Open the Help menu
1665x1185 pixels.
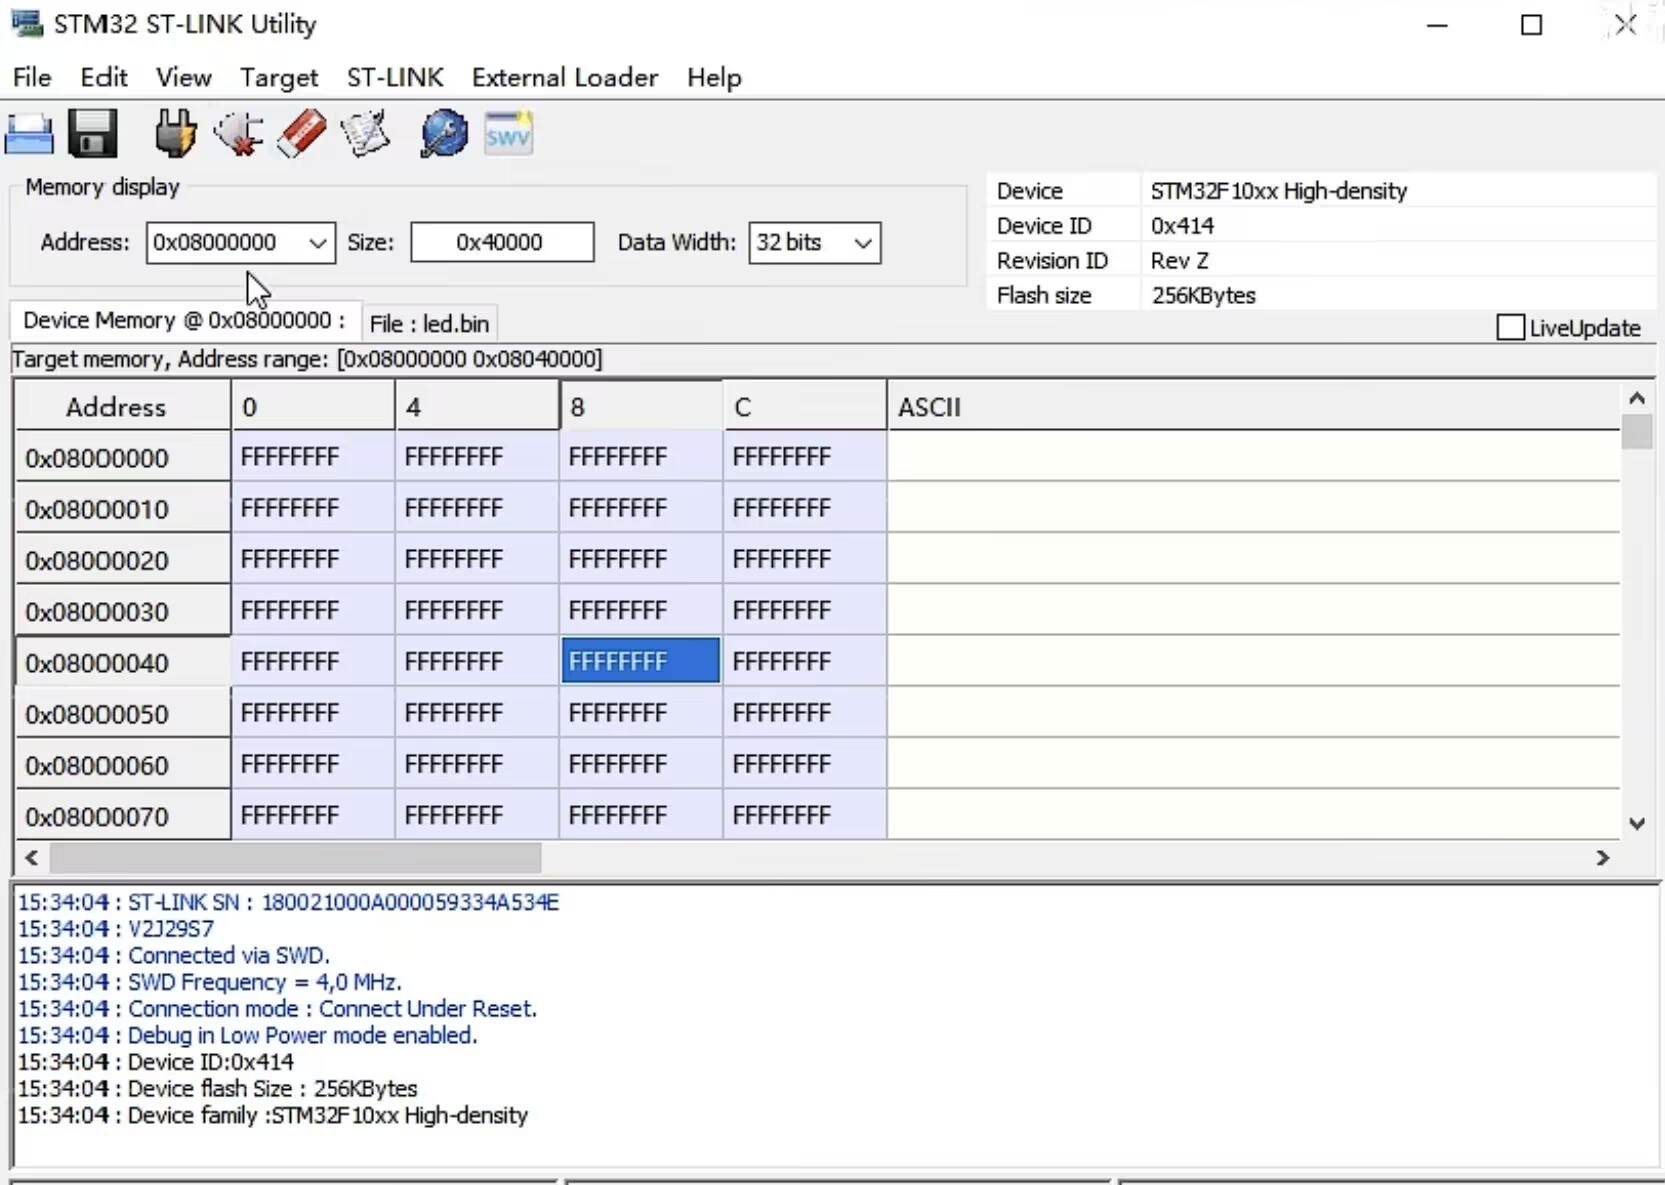[x=714, y=77]
